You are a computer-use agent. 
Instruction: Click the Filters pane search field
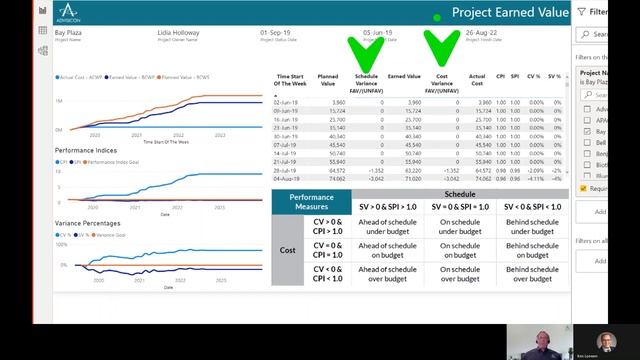click(x=592, y=34)
